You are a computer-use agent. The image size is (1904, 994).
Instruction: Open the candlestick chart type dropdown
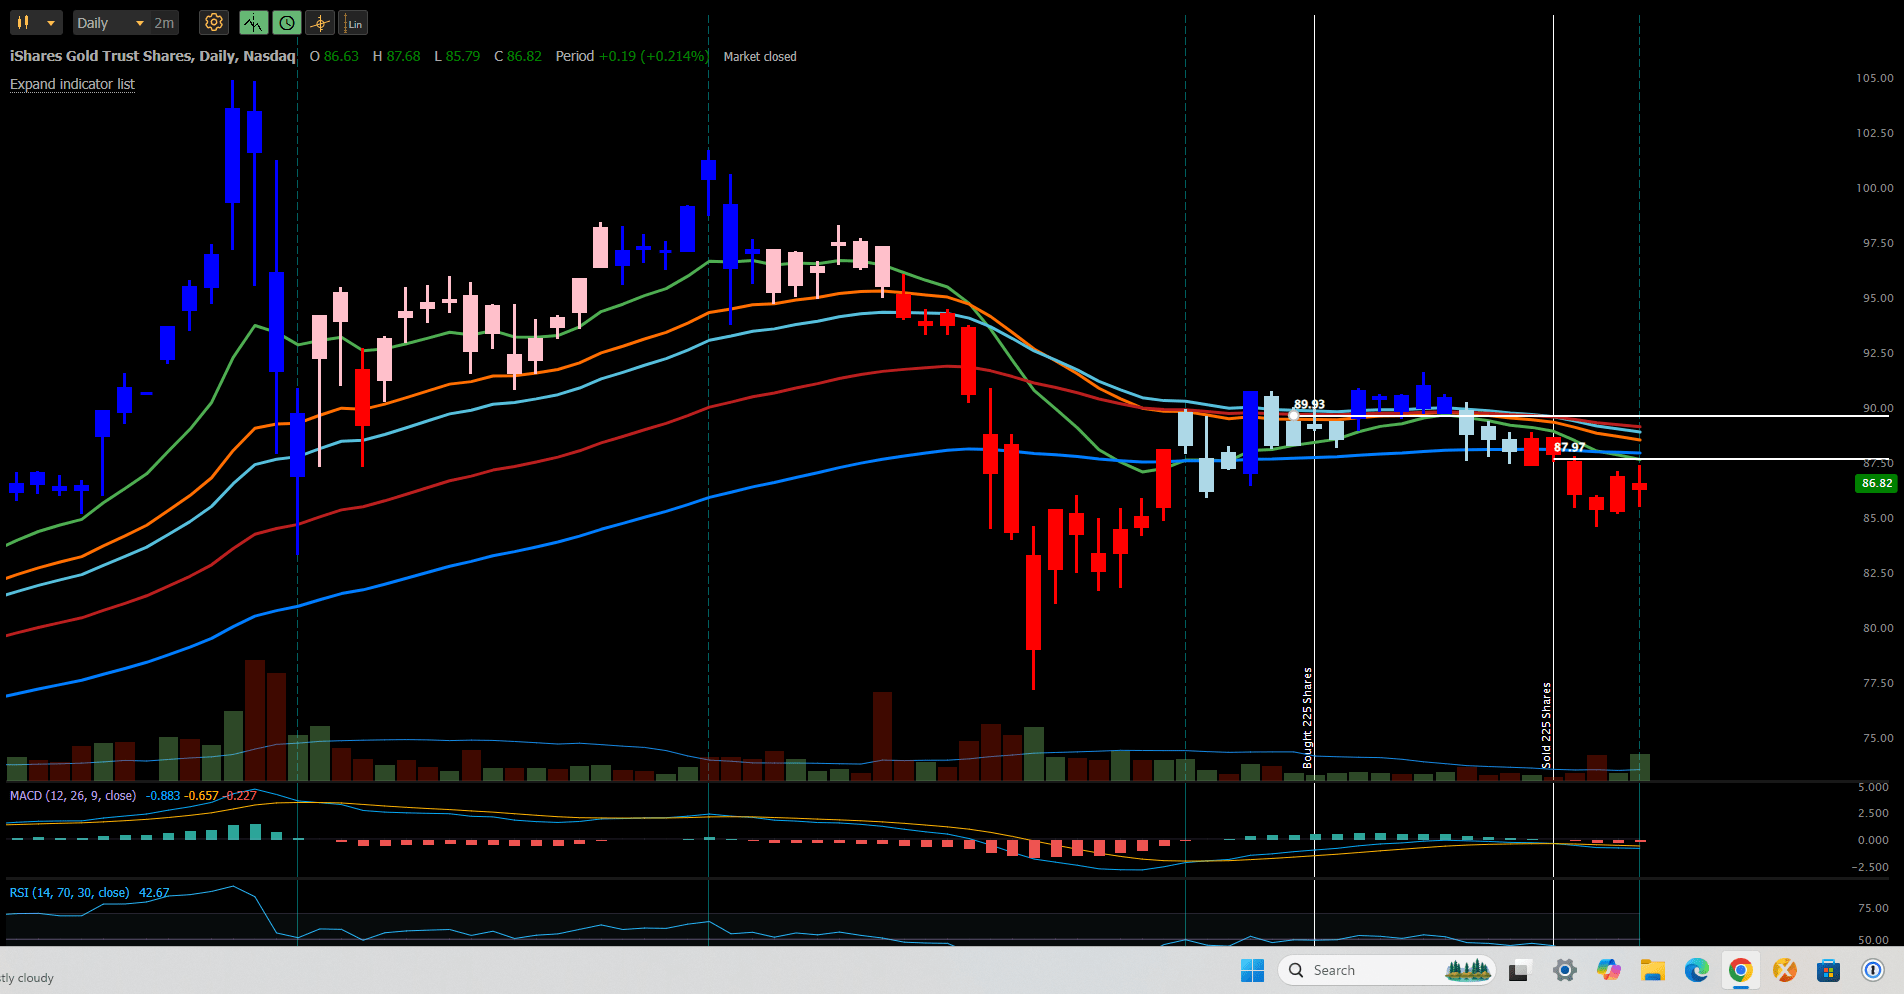[x=35, y=22]
